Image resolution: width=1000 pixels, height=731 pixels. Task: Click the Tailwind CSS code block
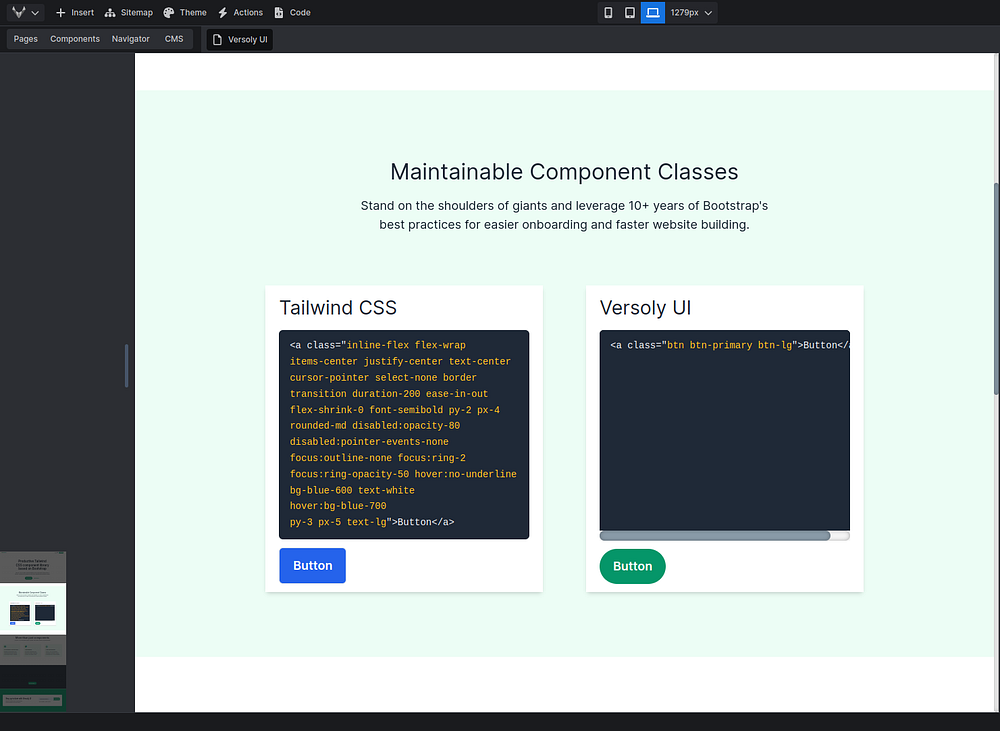click(x=404, y=434)
